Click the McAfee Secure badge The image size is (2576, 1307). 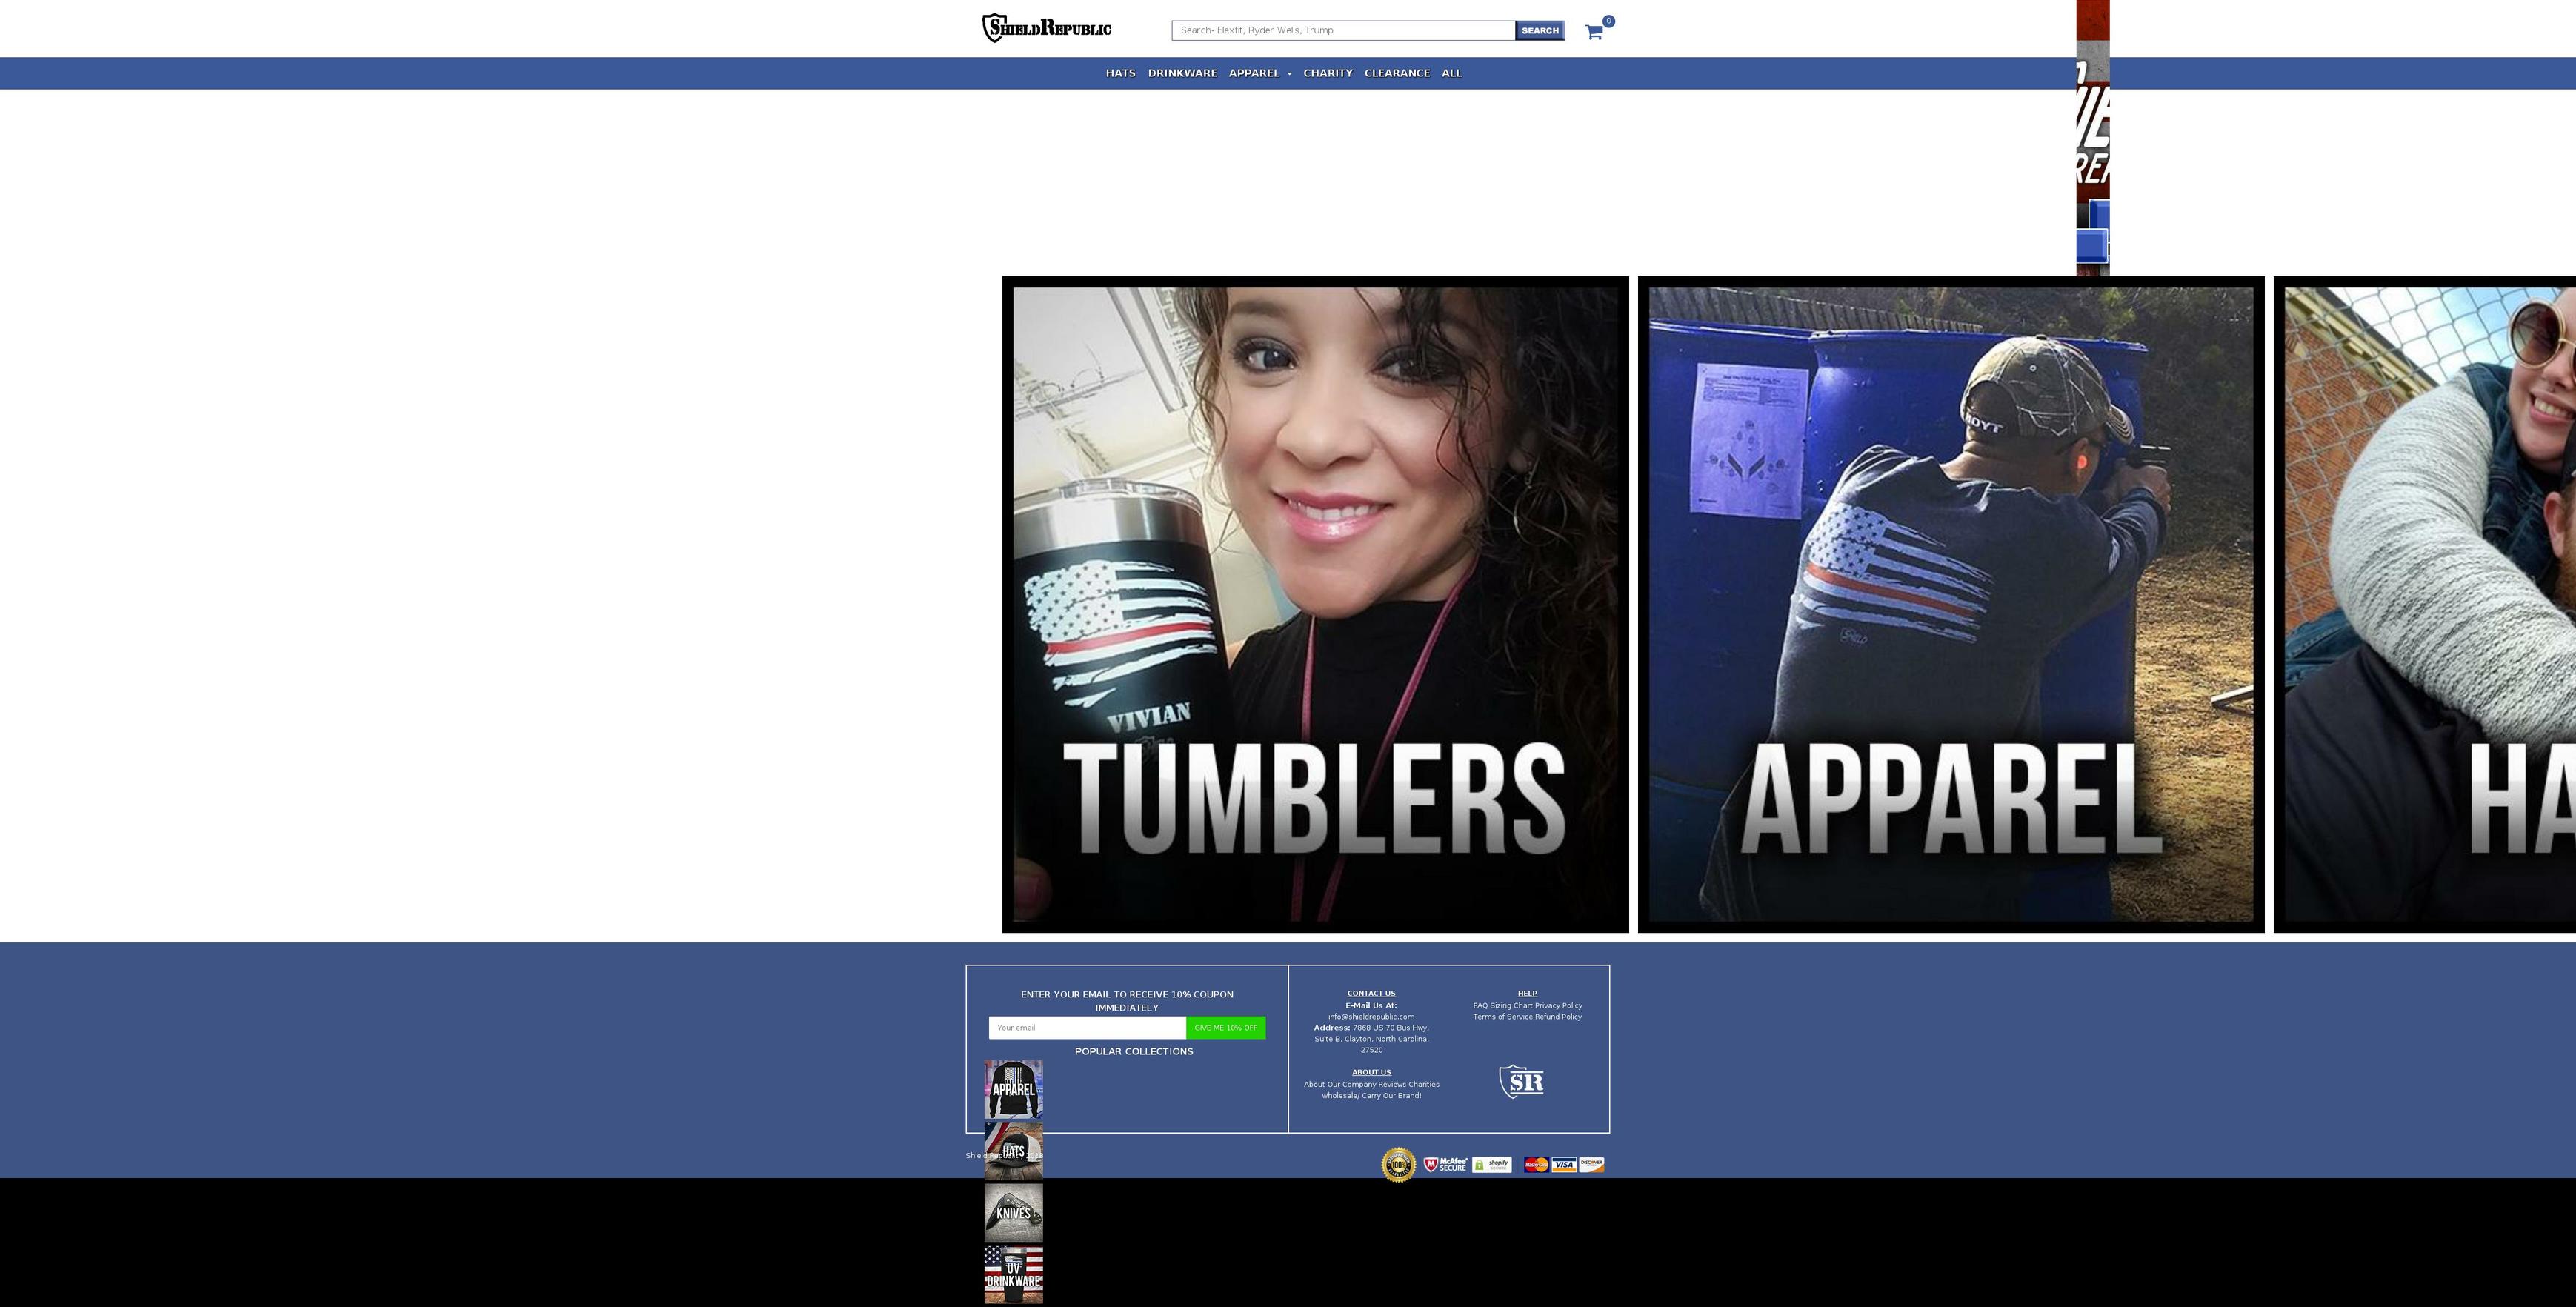pos(1445,1165)
